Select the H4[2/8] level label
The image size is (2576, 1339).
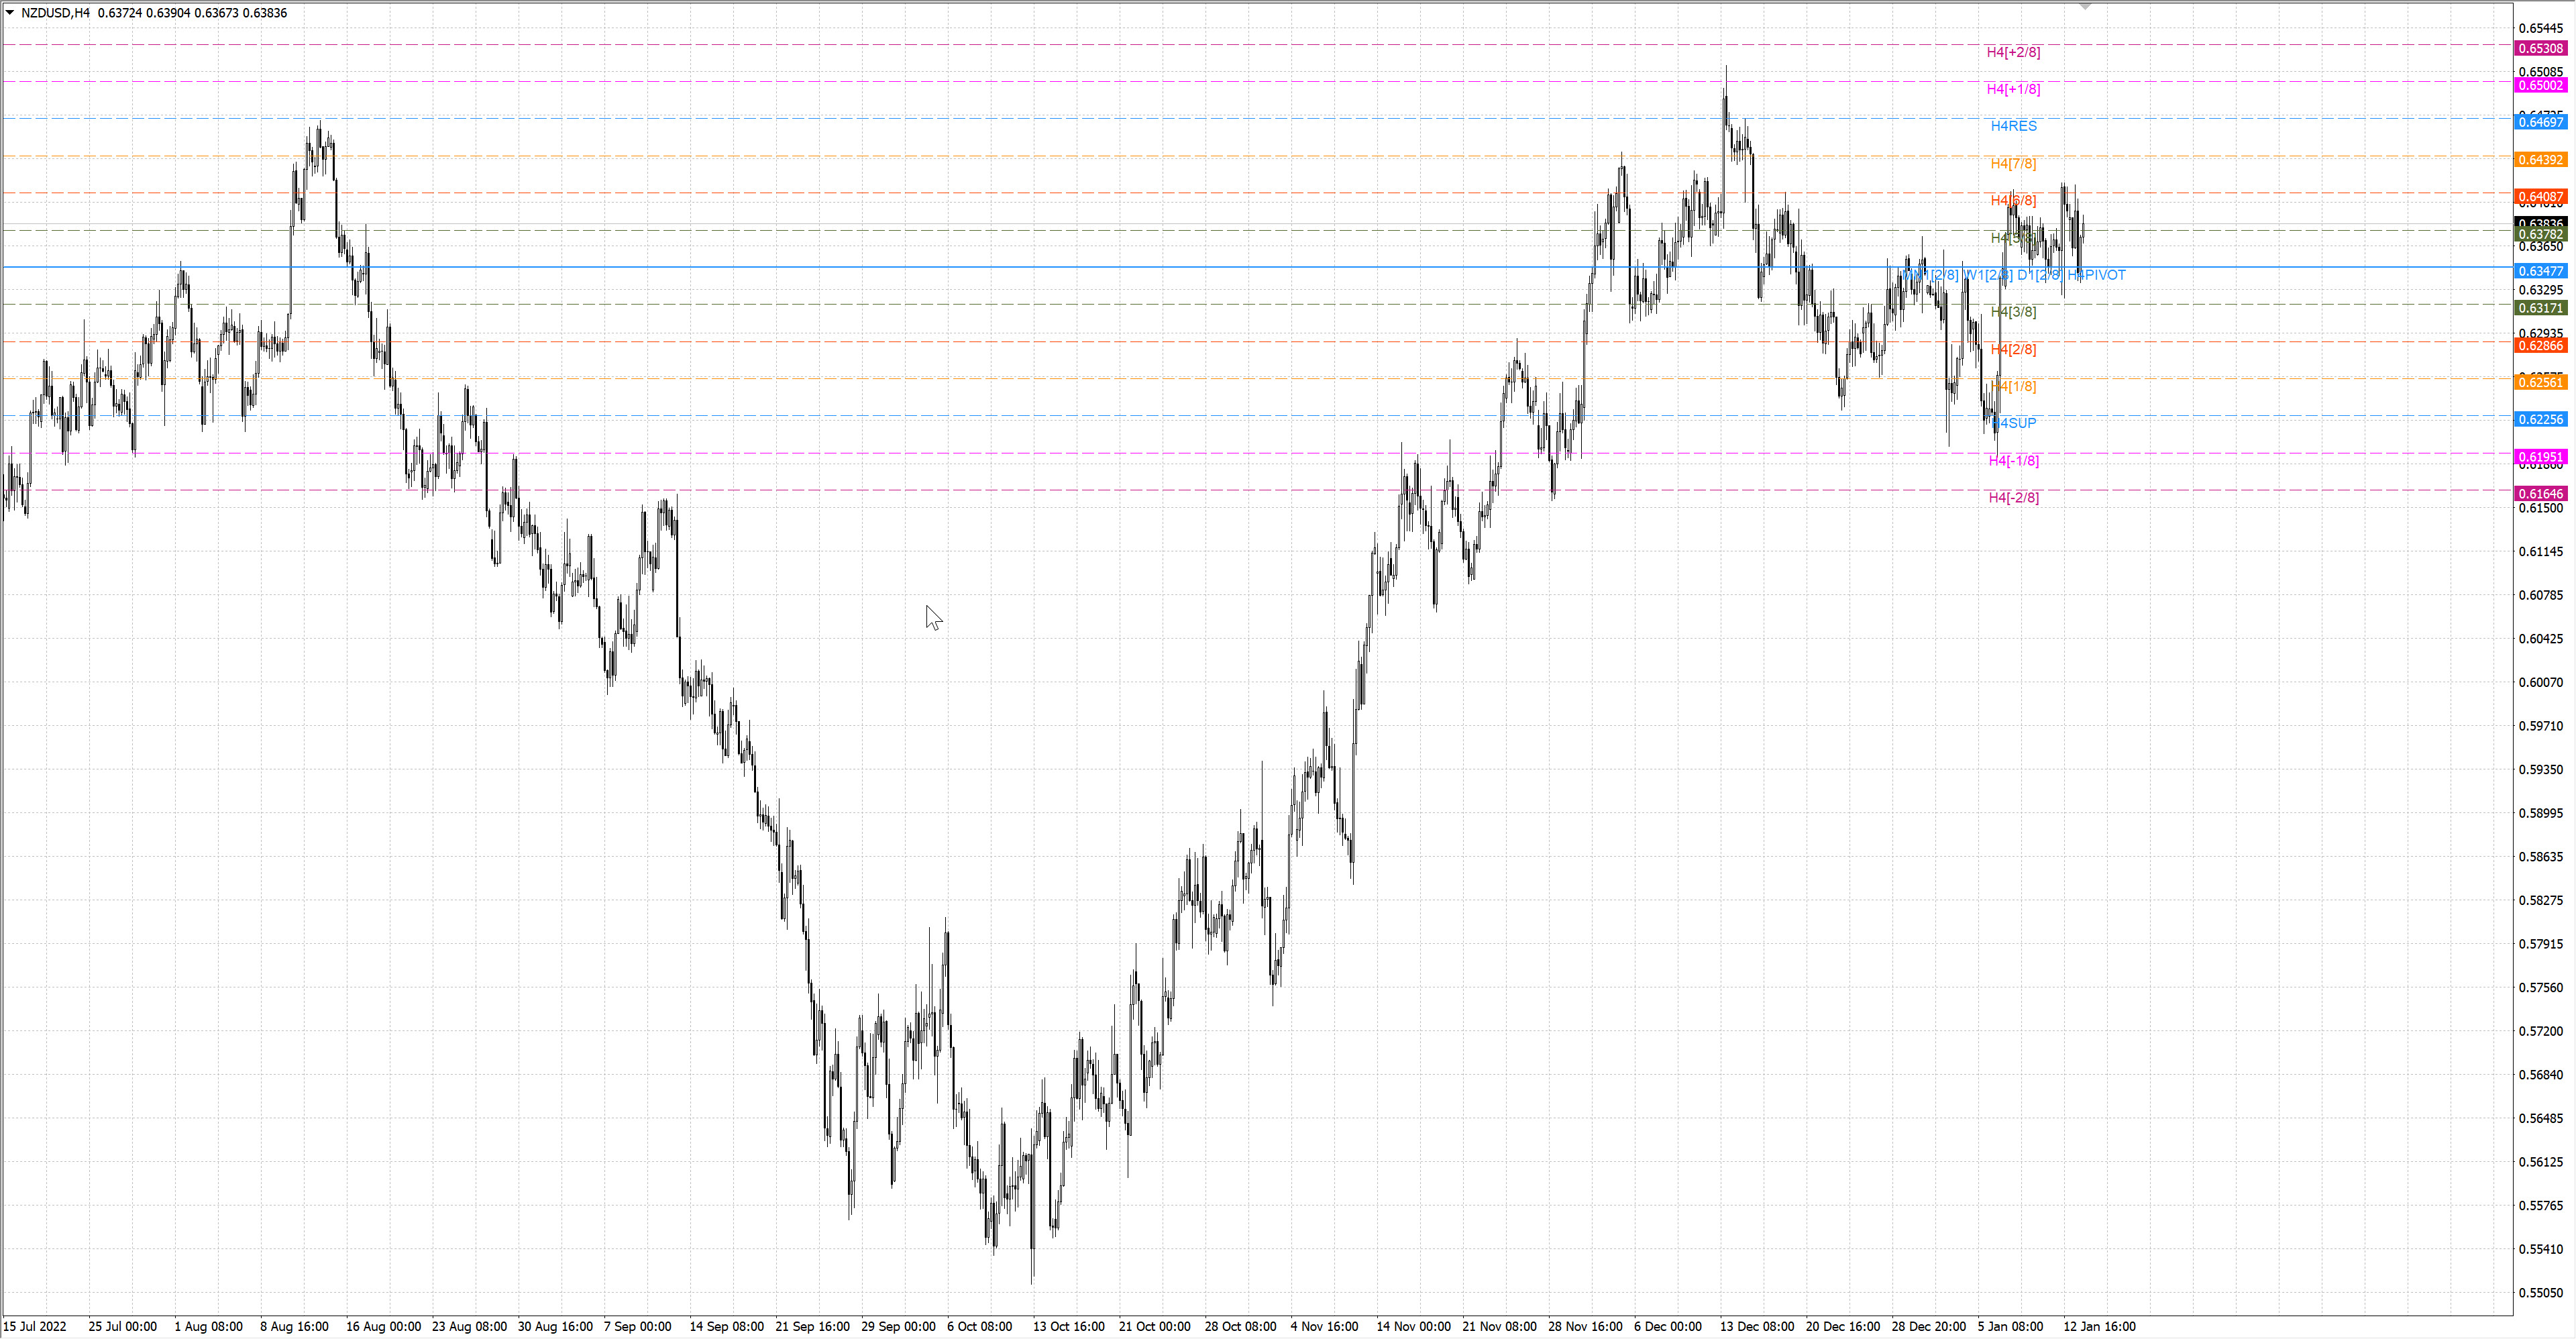2013,349
